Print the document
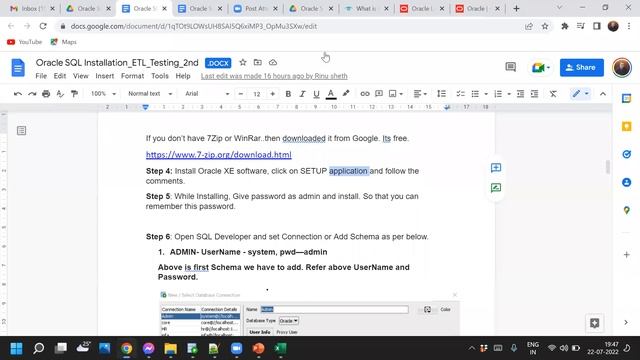This screenshot has width=640, height=360. [x=46, y=94]
